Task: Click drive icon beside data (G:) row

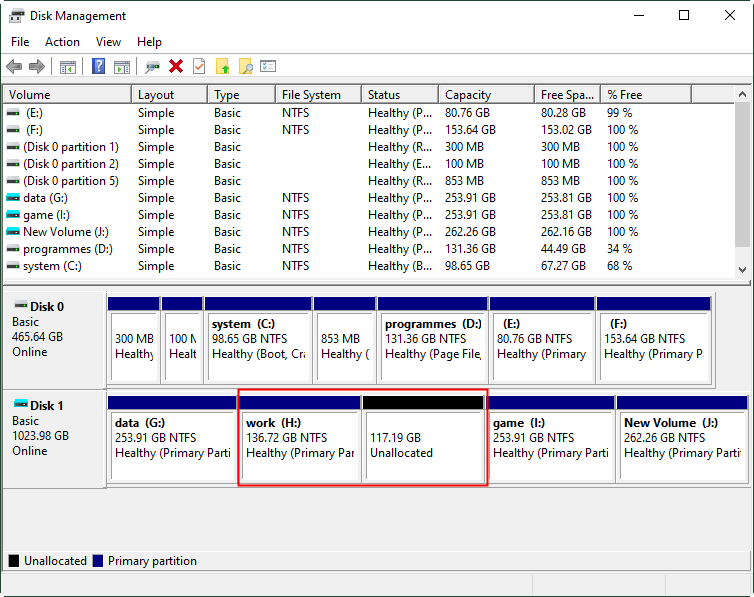Action: tap(13, 198)
